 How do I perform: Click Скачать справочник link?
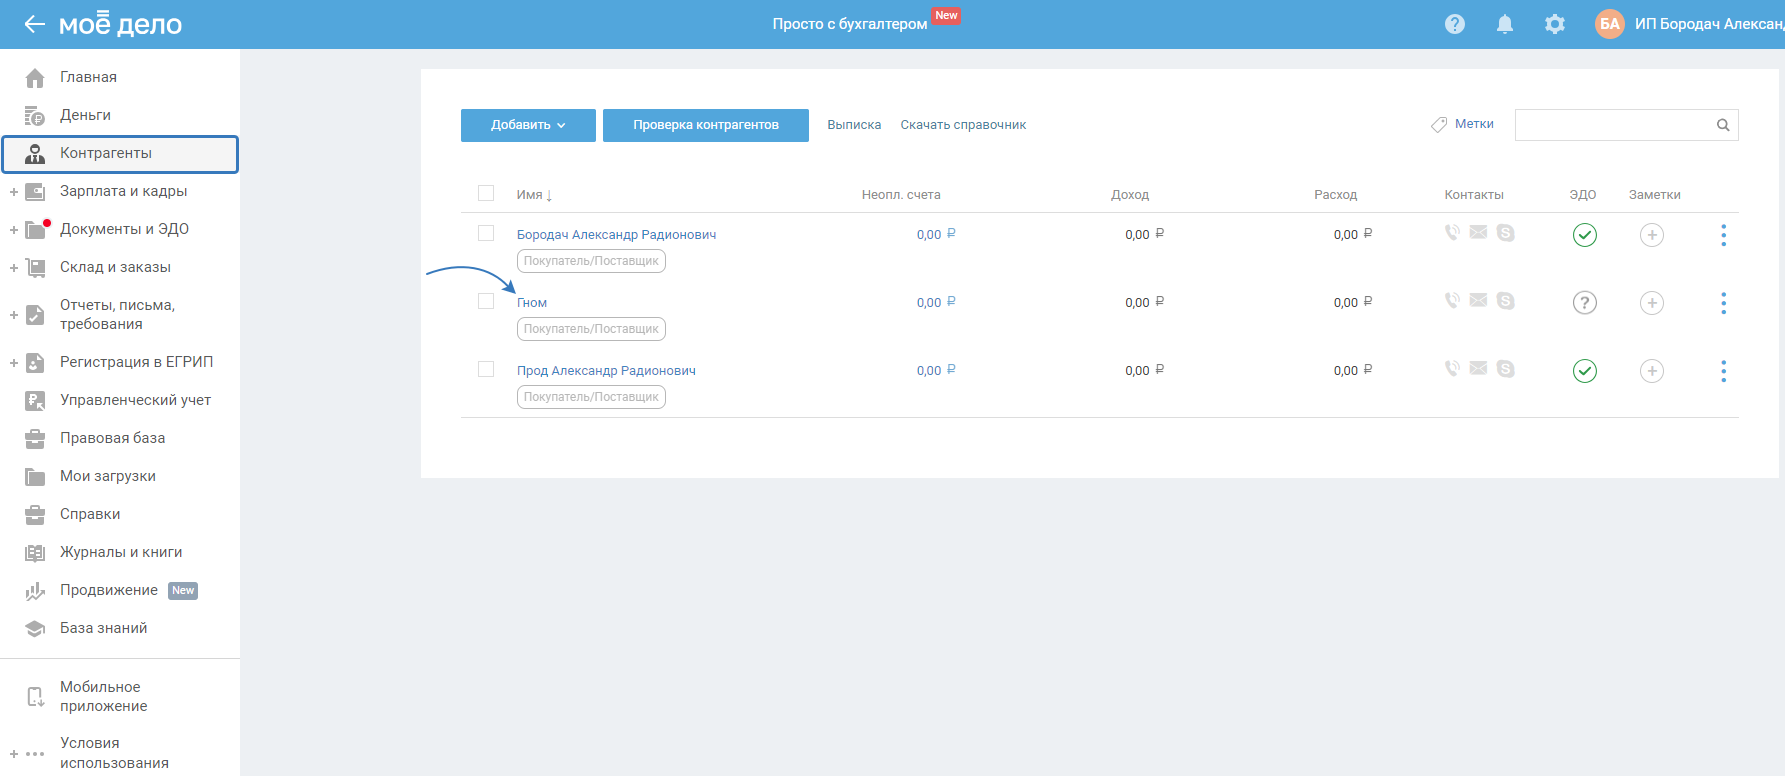963,125
